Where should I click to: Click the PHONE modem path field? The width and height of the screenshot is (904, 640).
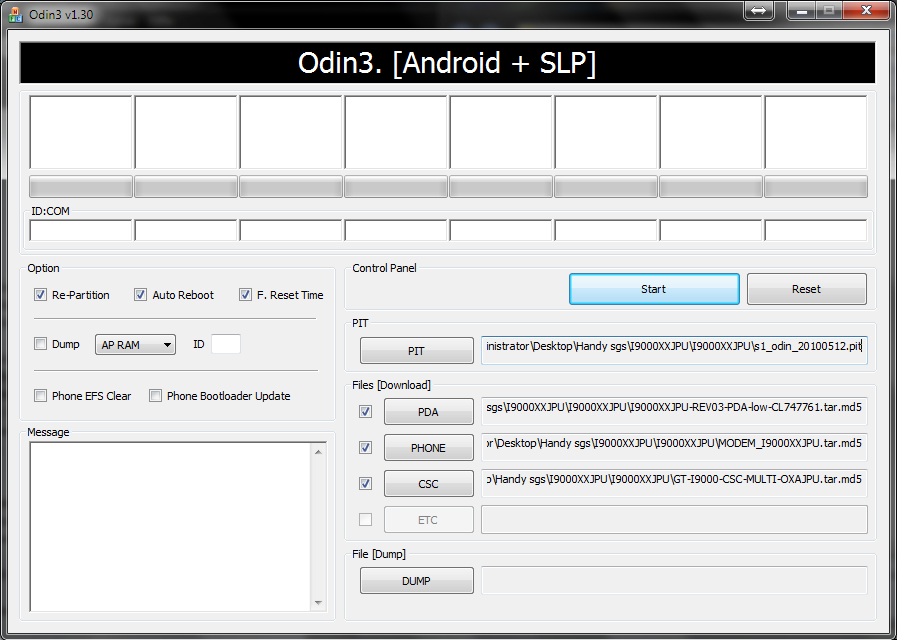click(674, 447)
